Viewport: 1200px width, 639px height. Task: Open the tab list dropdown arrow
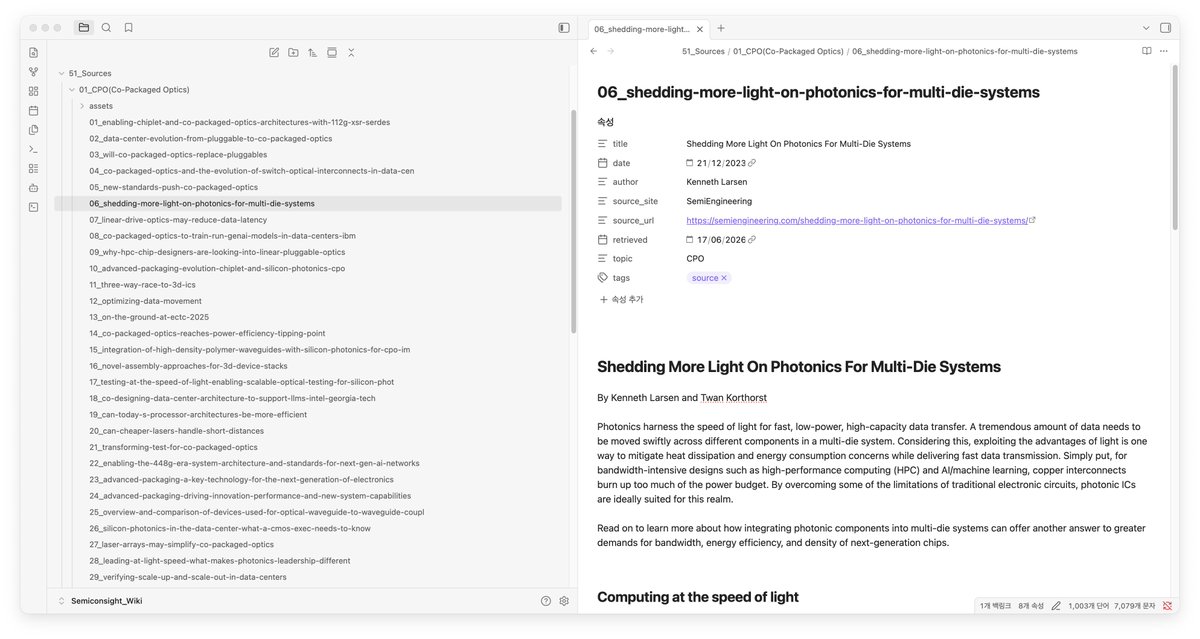point(1146,28)
